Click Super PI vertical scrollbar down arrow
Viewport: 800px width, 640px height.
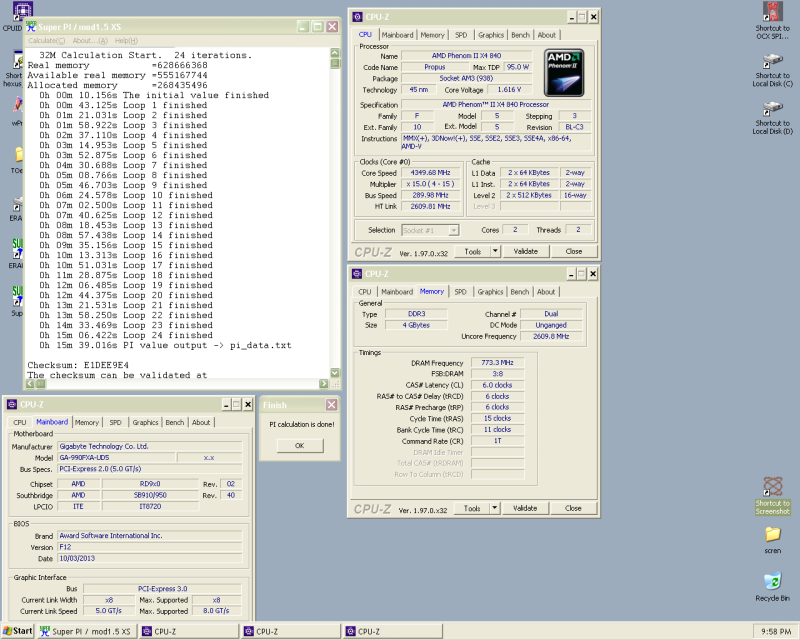[x=335, y=373]
